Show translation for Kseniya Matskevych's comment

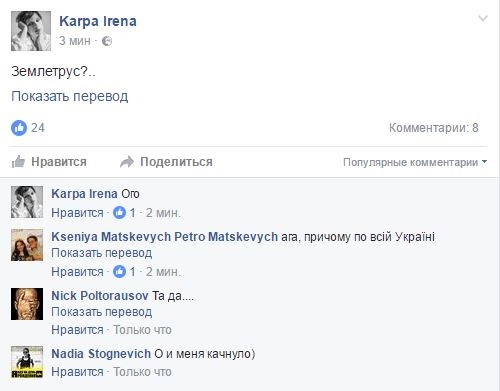[x=102, y=253]
